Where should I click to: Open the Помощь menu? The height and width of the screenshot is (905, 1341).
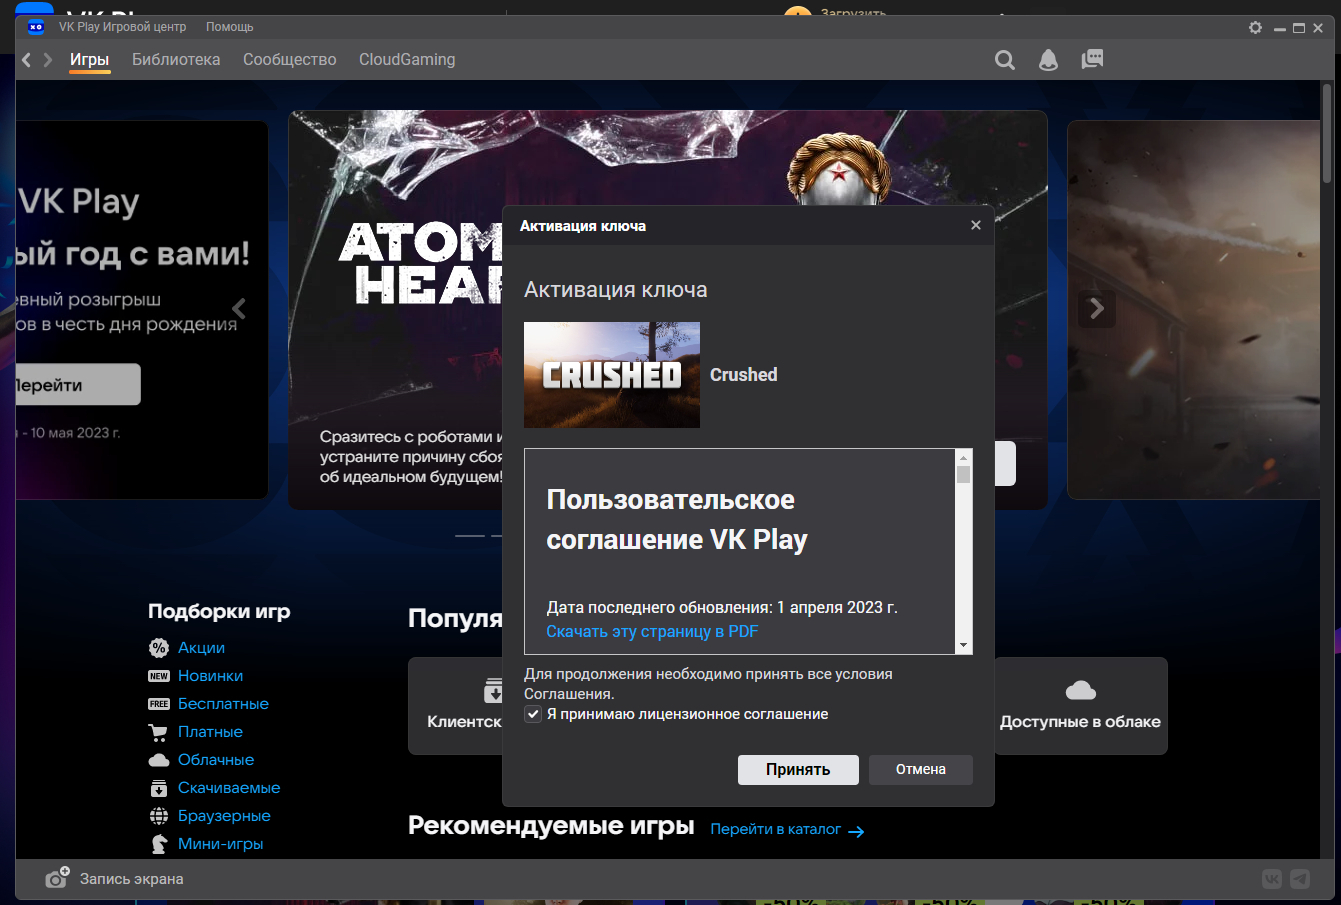click(230, 27)
